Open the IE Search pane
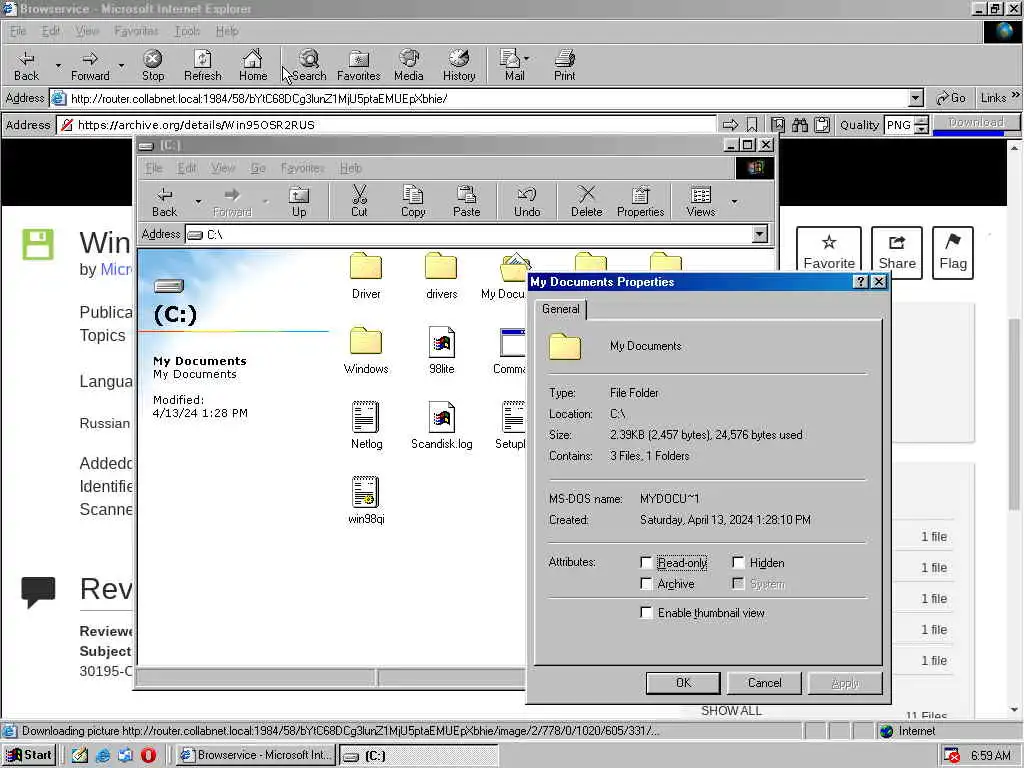Image resolution: width=1024 pixels, height=768 pixels. click(308, 65)
